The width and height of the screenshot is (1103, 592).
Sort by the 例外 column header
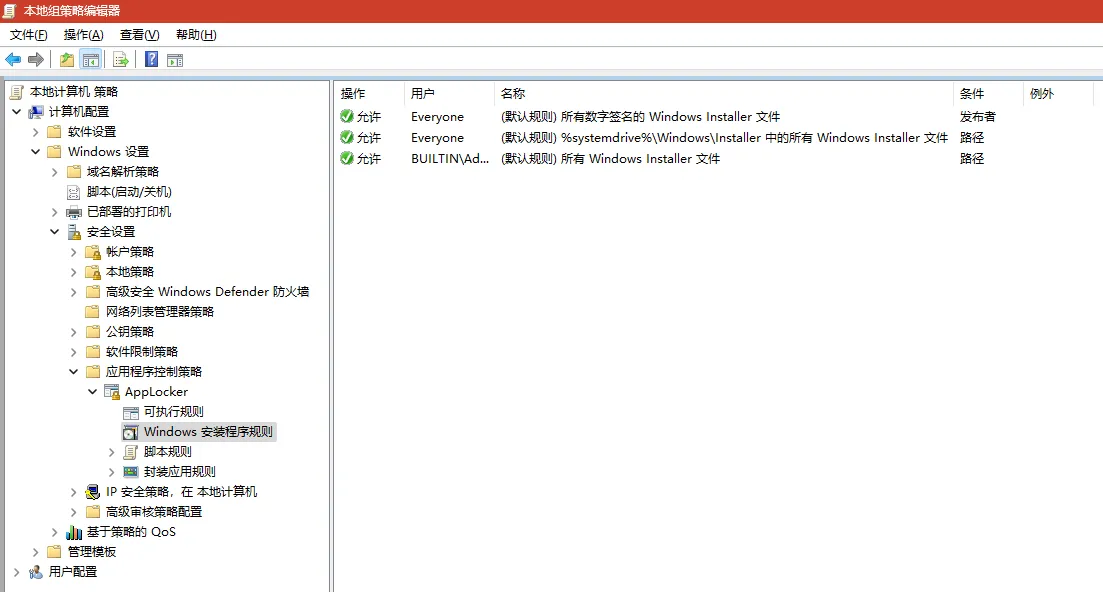(x=1058, y=94)
